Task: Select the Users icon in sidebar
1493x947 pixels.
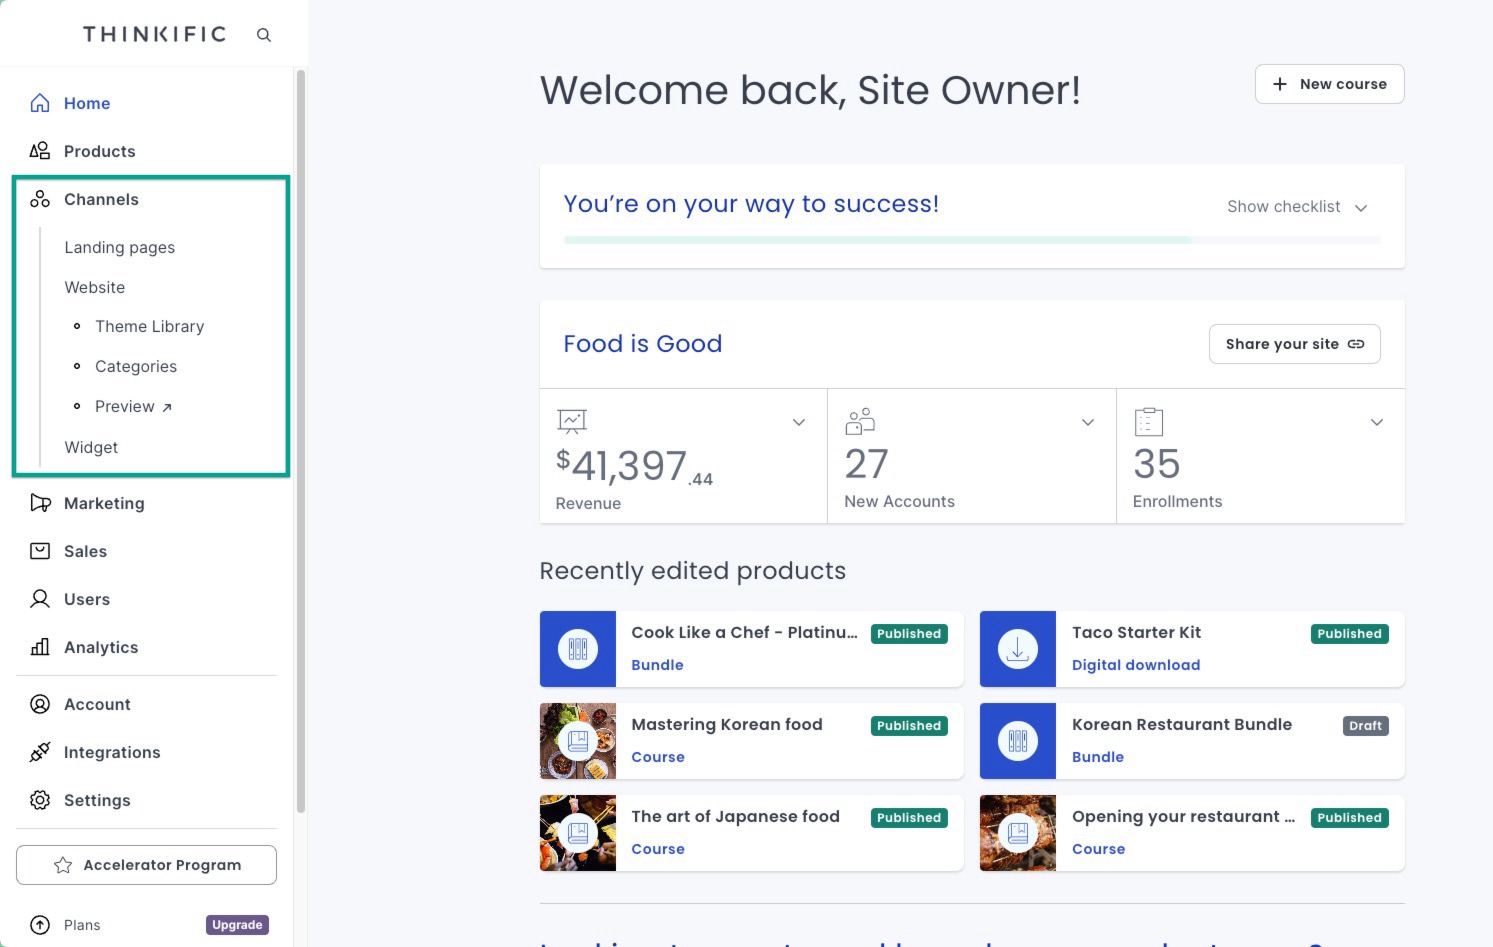Action: pos(40,599)
